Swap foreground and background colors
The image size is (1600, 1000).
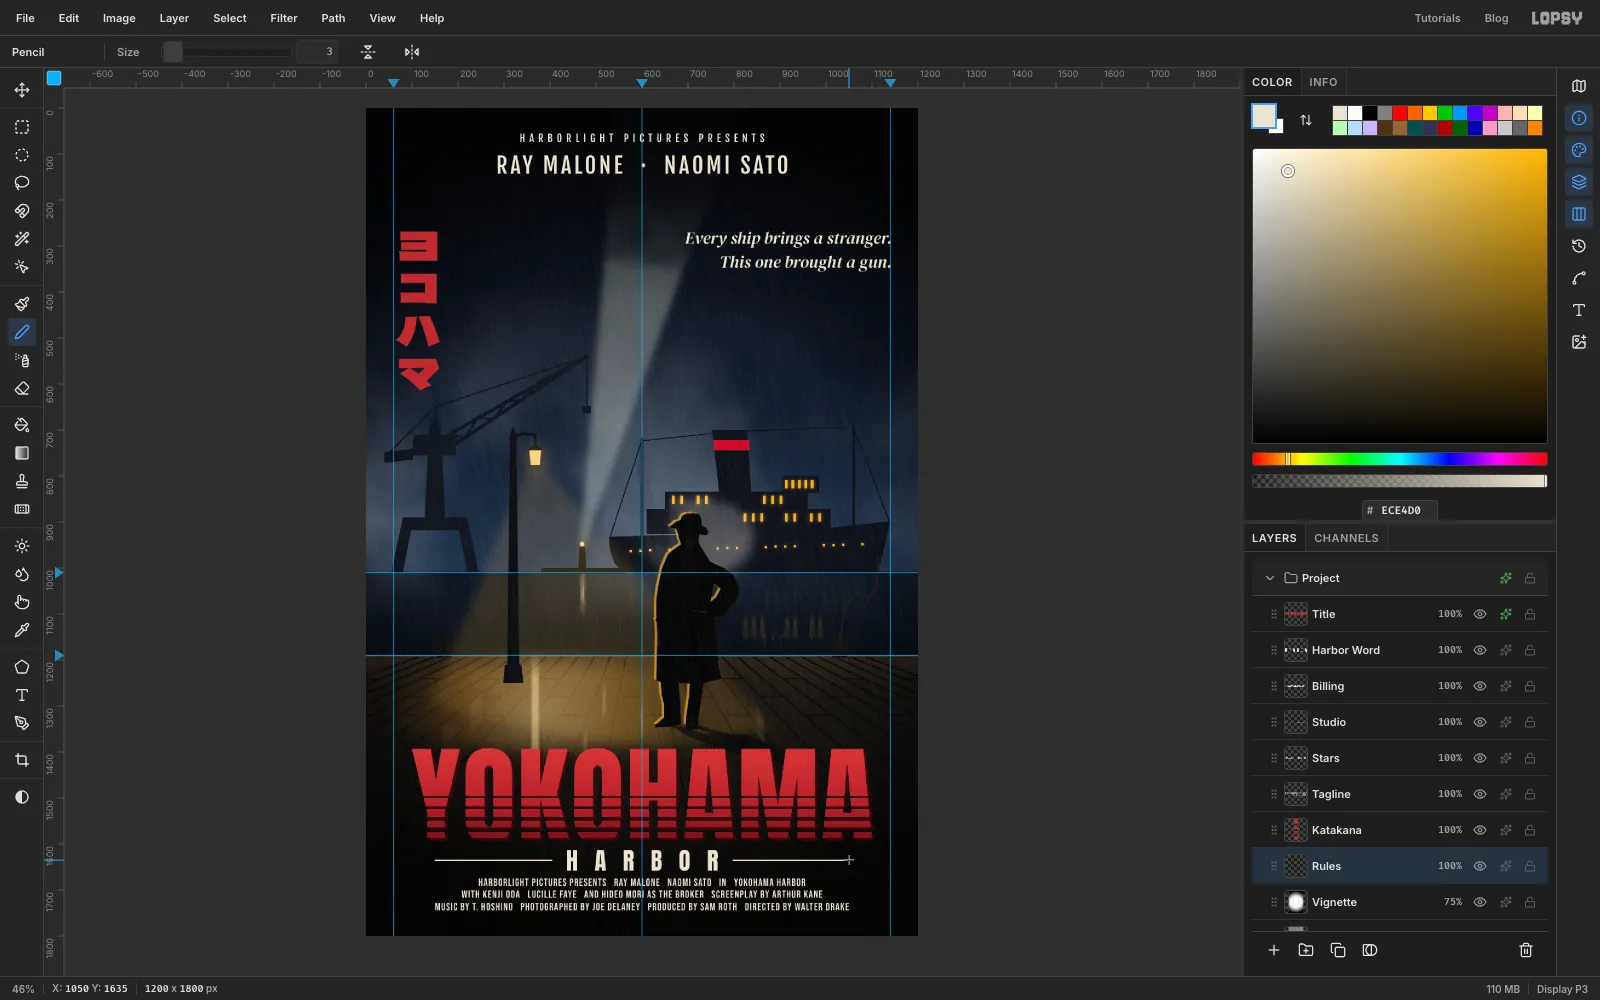1306,120
